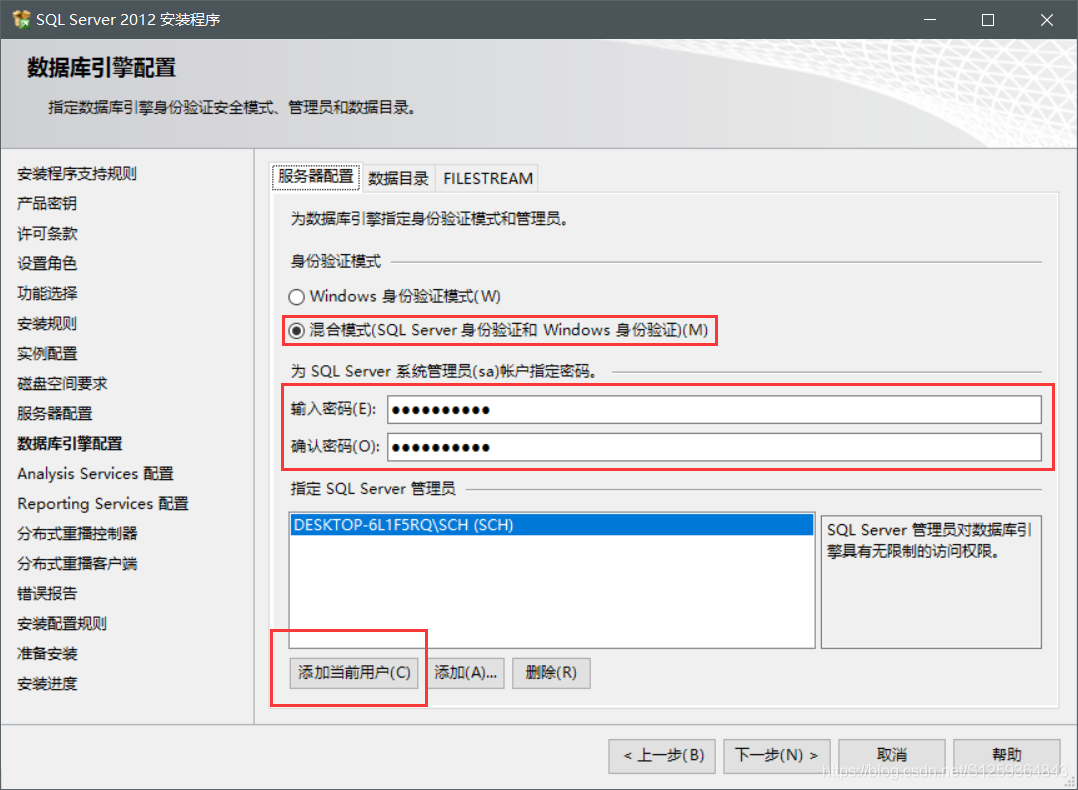Click 安装规则 step in sidebar
The height and width of the screenshot is (790, 1078).
coord(47,324)
